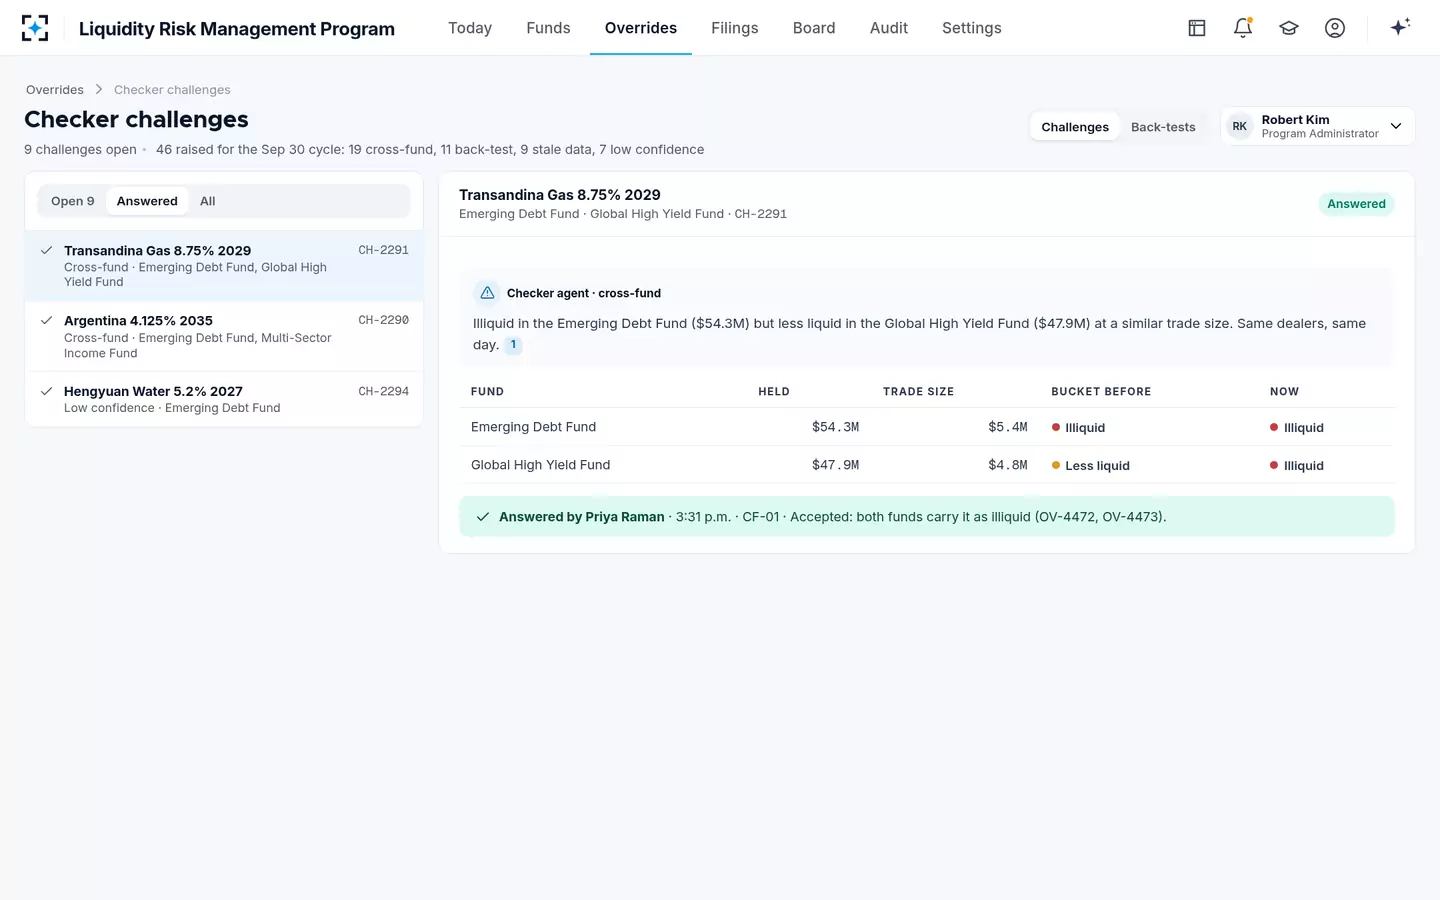This screenshot has height=900, width=1440.
Task: Click the warning triangle icon beside Checker agent
Action: 487,293
